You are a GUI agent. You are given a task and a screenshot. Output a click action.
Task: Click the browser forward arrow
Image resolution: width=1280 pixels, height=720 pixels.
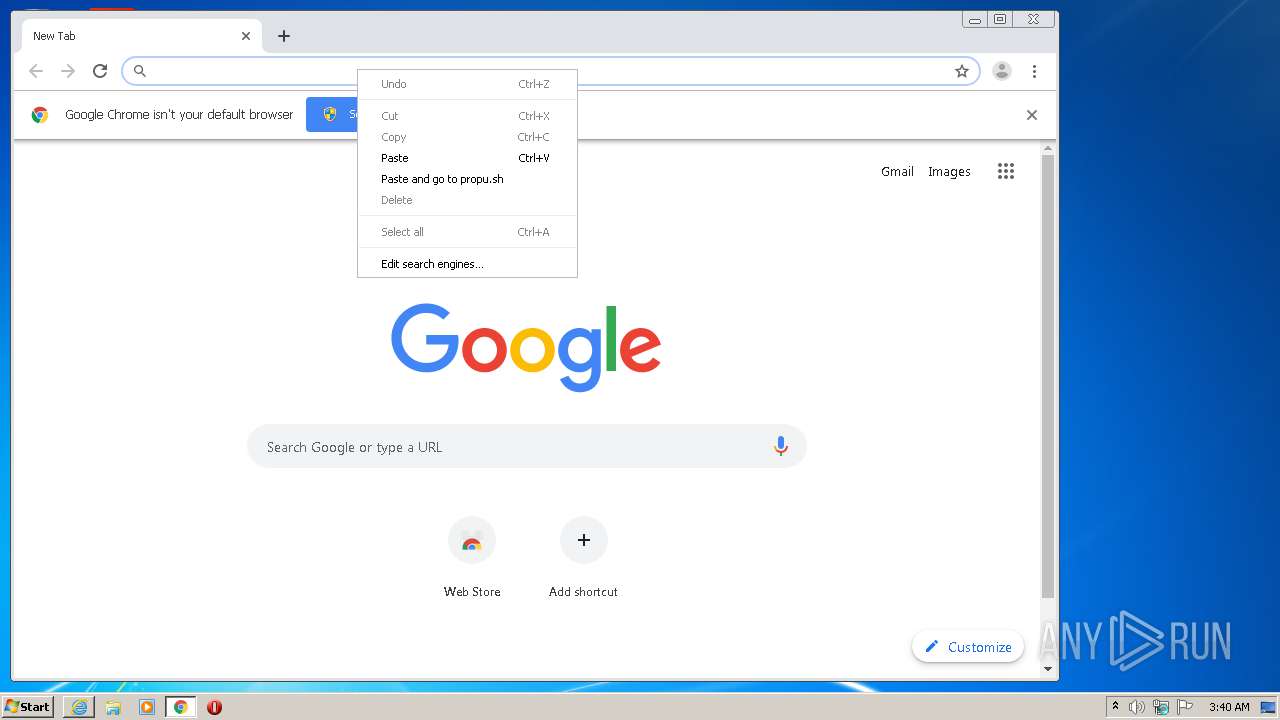(68, 71)
